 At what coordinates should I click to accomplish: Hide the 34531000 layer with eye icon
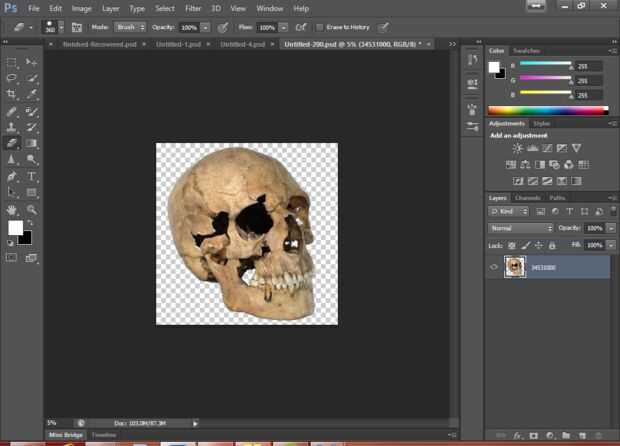(x=494, y=267)
